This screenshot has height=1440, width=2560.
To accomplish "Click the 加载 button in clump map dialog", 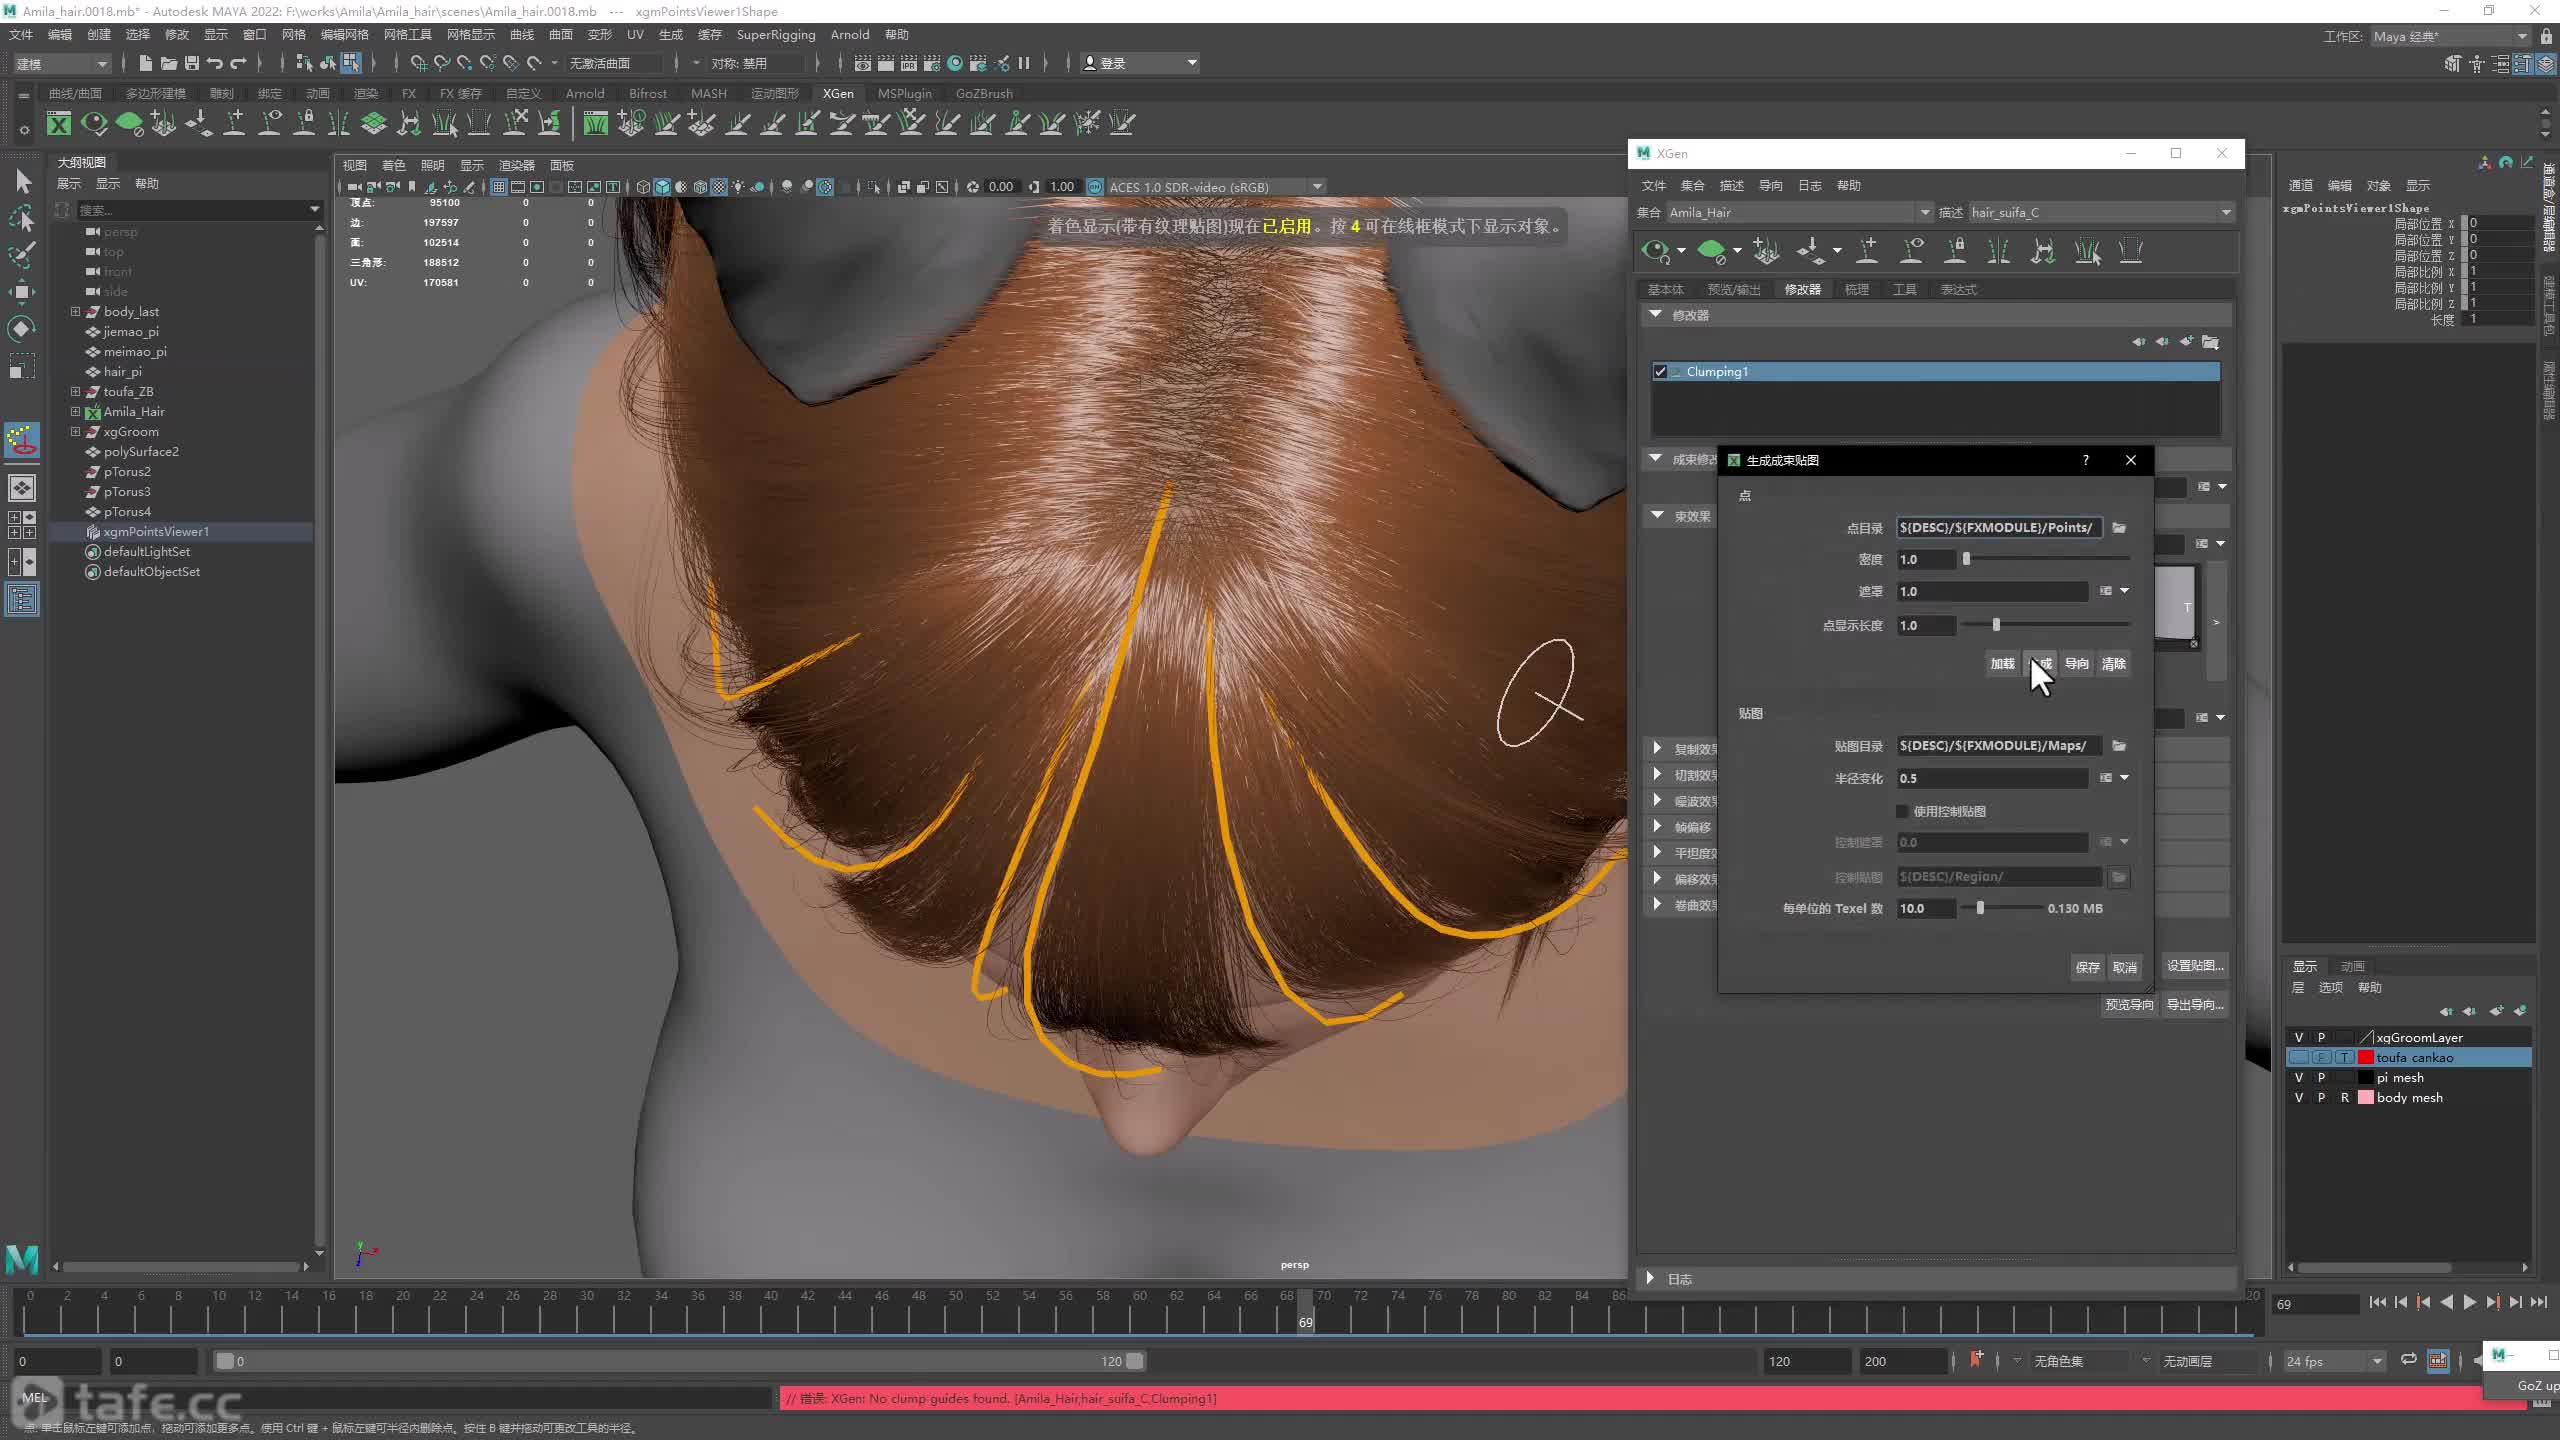I will point(2002,664).
